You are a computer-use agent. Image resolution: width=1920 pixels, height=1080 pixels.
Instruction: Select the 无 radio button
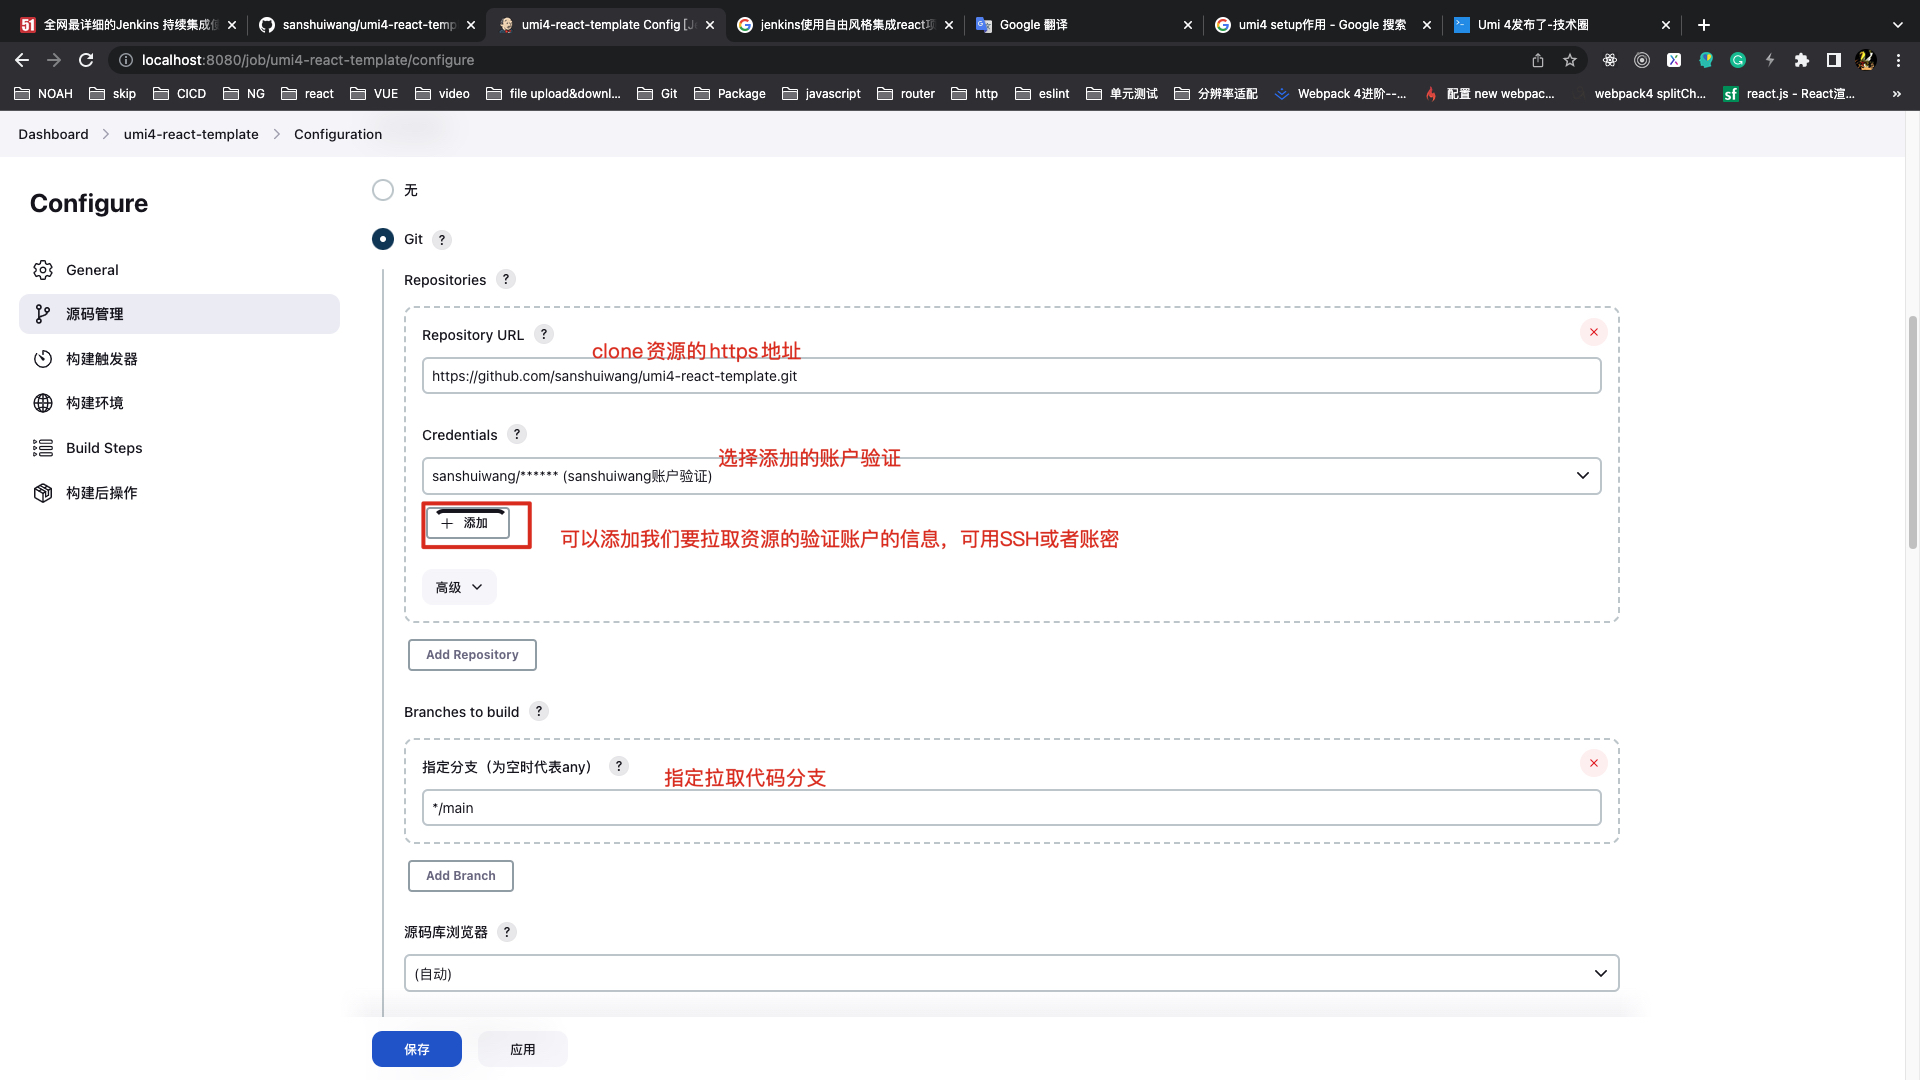click(x=382, y=190)
